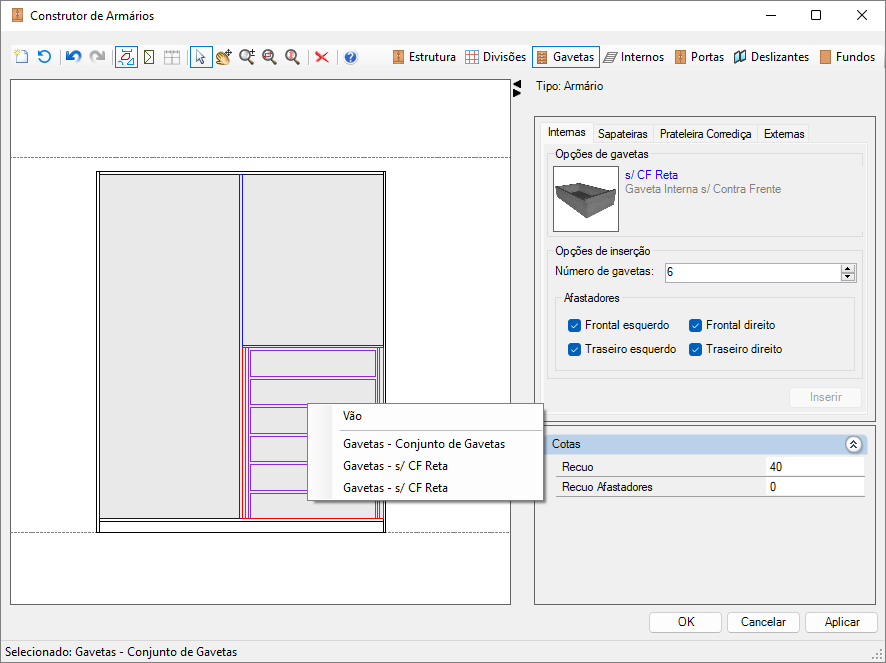
Task: Click the Inserir button
Action: 825,397
